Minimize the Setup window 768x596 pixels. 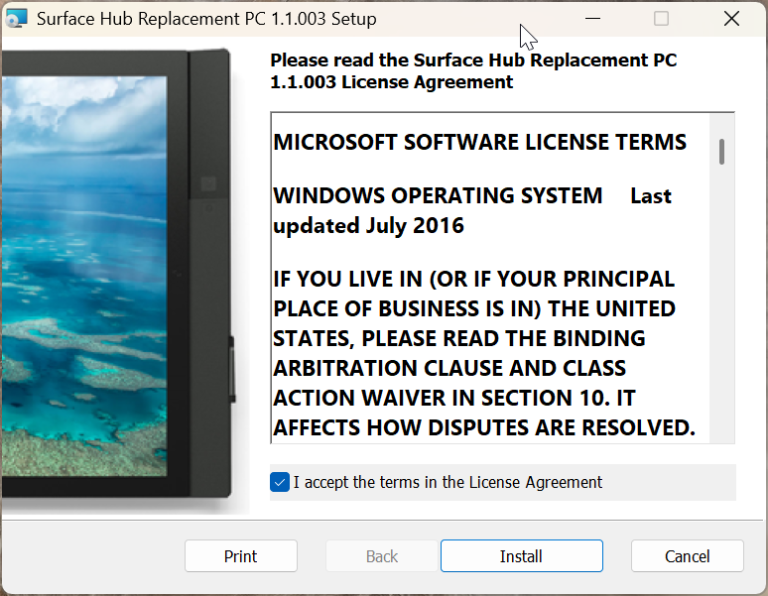pos(593,19)
